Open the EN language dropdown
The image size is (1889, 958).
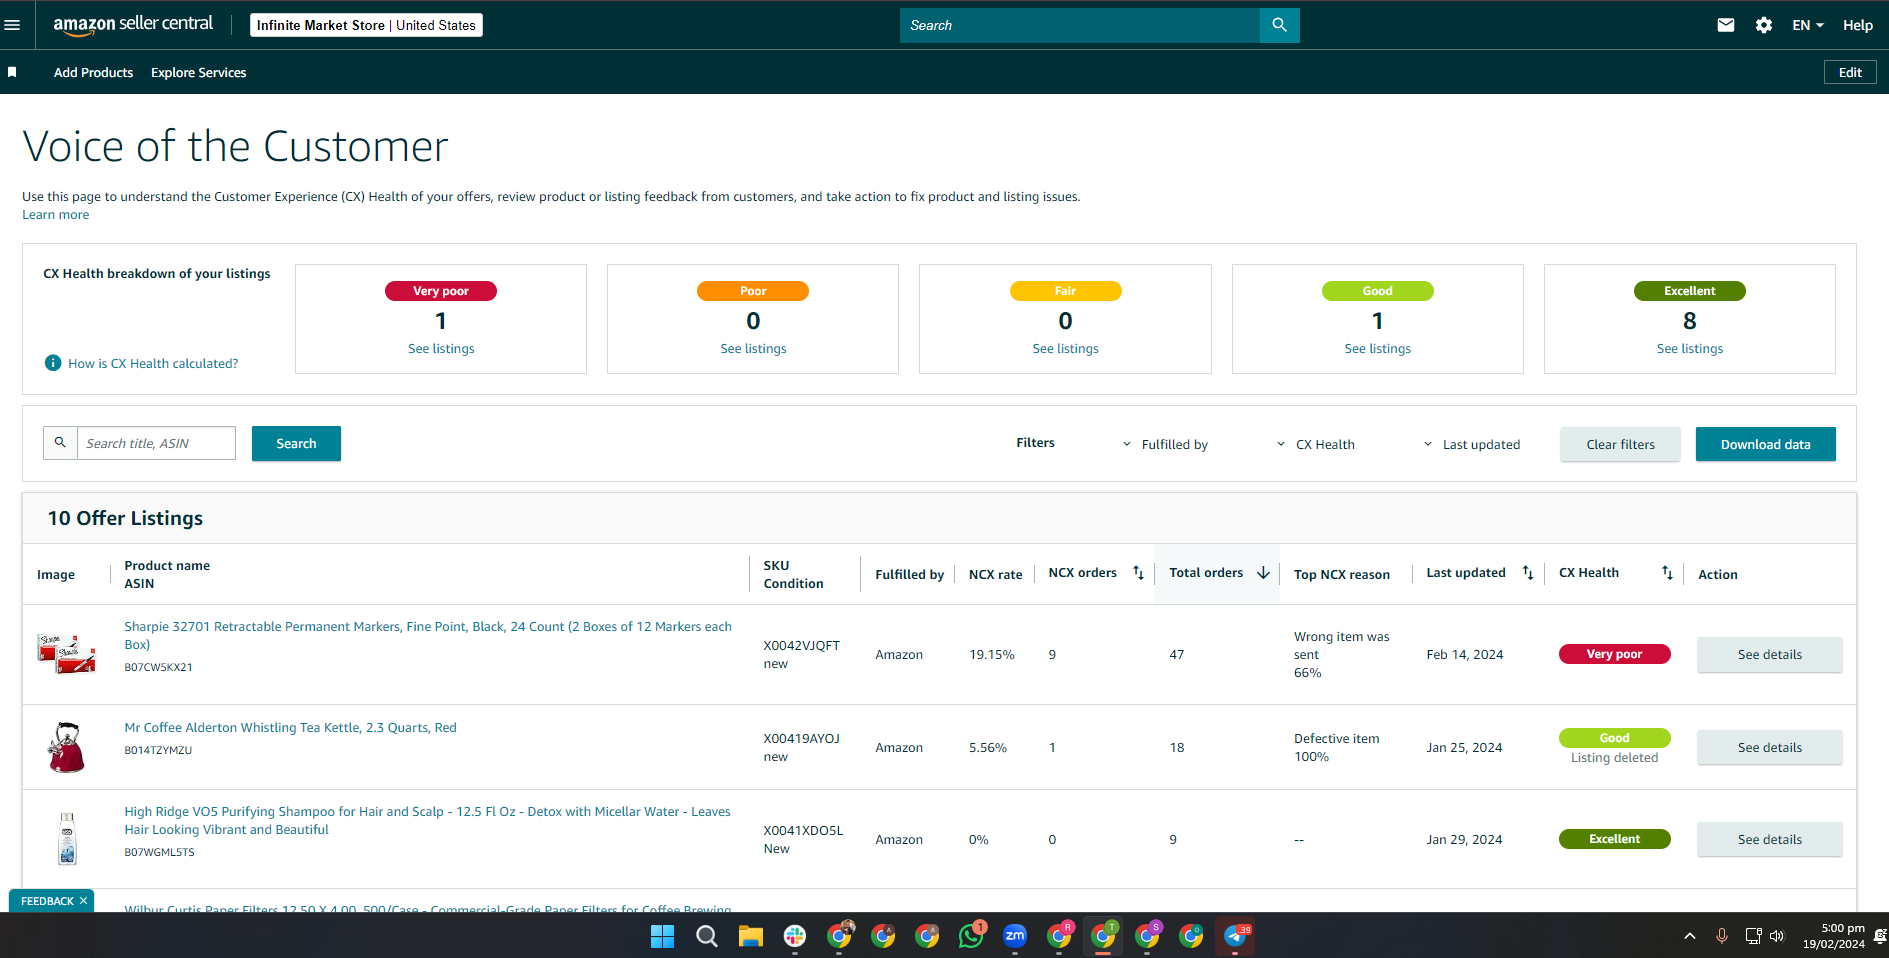(x=1807, y=25)
